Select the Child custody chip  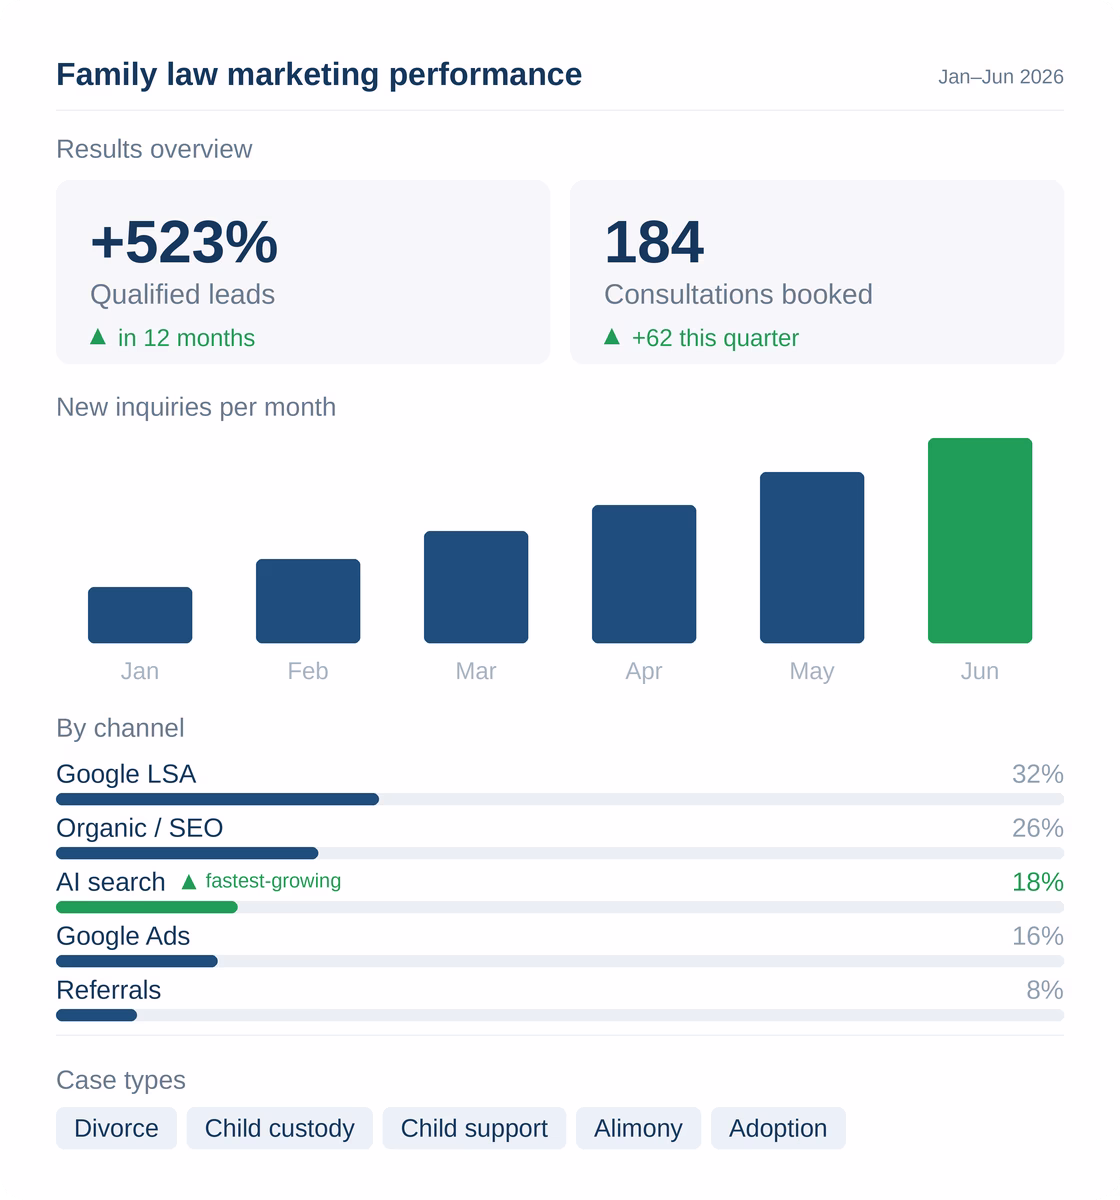pos(280,1128)
